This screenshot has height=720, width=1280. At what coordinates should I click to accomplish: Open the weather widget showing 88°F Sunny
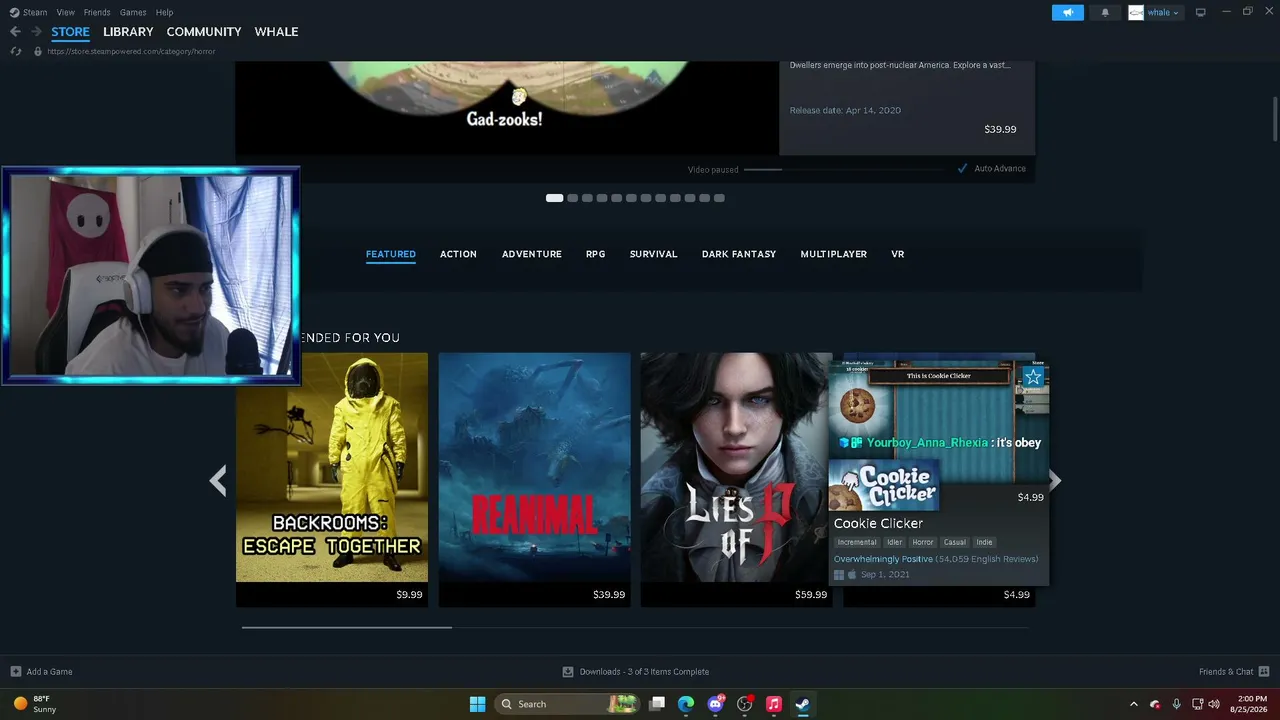click(x=35, y=704)
